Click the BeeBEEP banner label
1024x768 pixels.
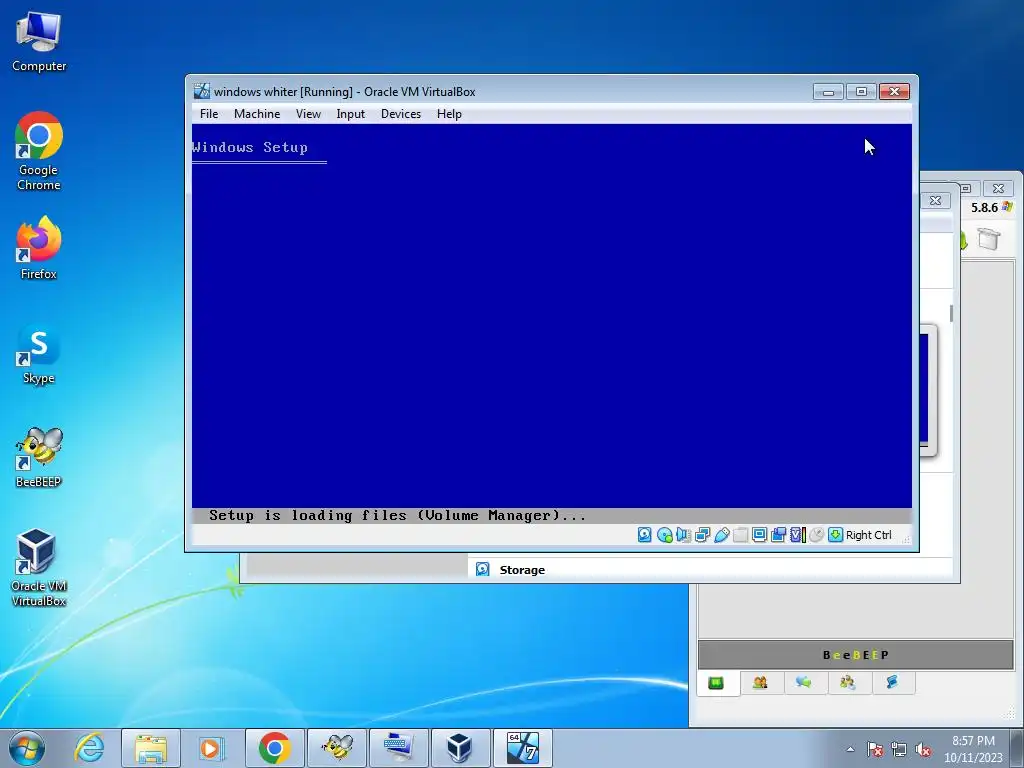(856, 655)
